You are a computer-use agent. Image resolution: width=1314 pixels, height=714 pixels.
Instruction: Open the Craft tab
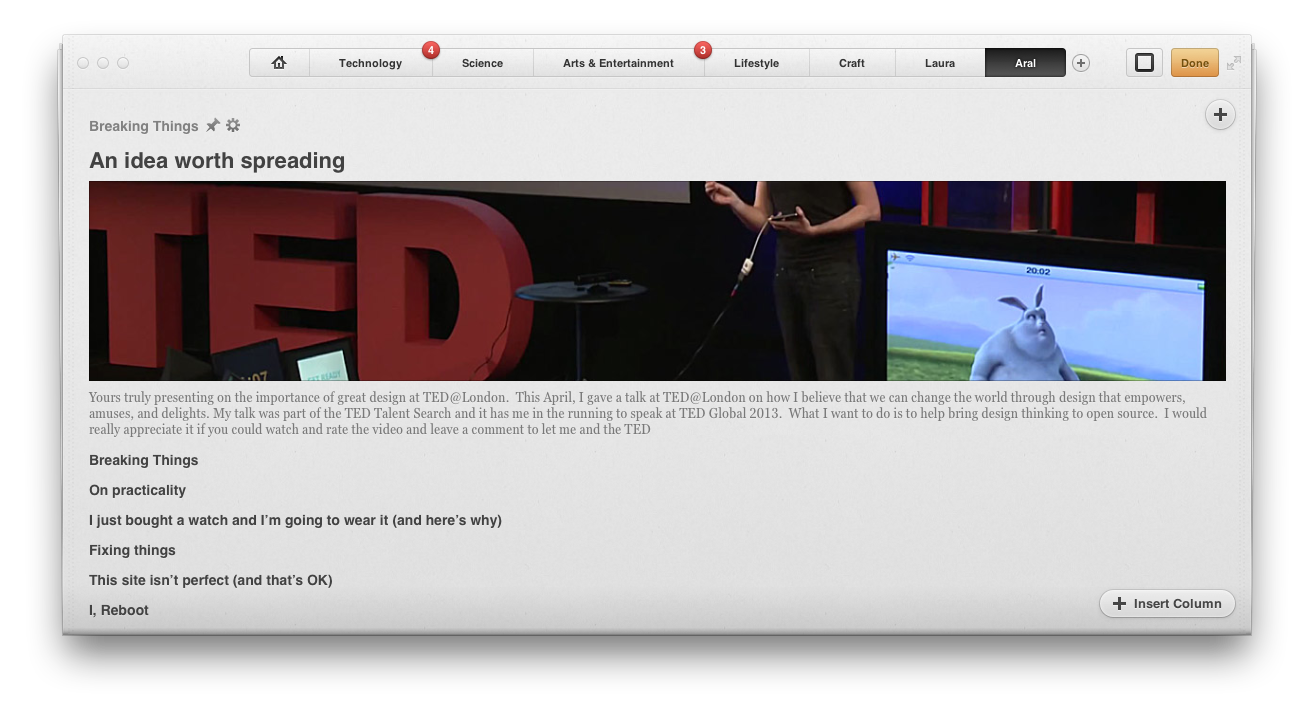852,63
